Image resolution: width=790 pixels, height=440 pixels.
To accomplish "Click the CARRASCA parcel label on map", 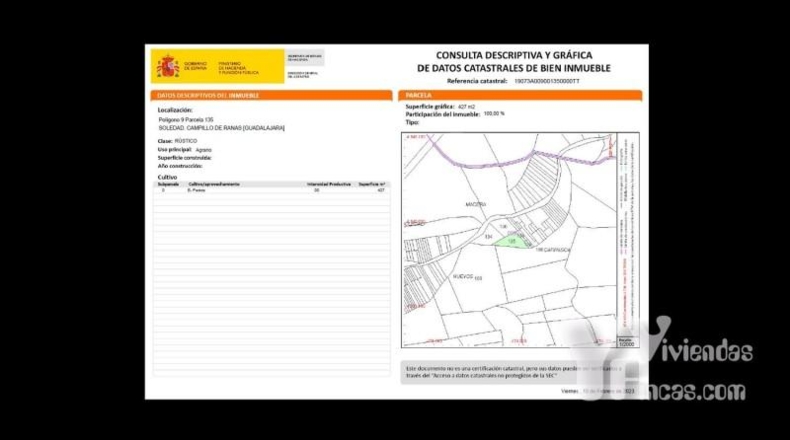I will point(553,249).
